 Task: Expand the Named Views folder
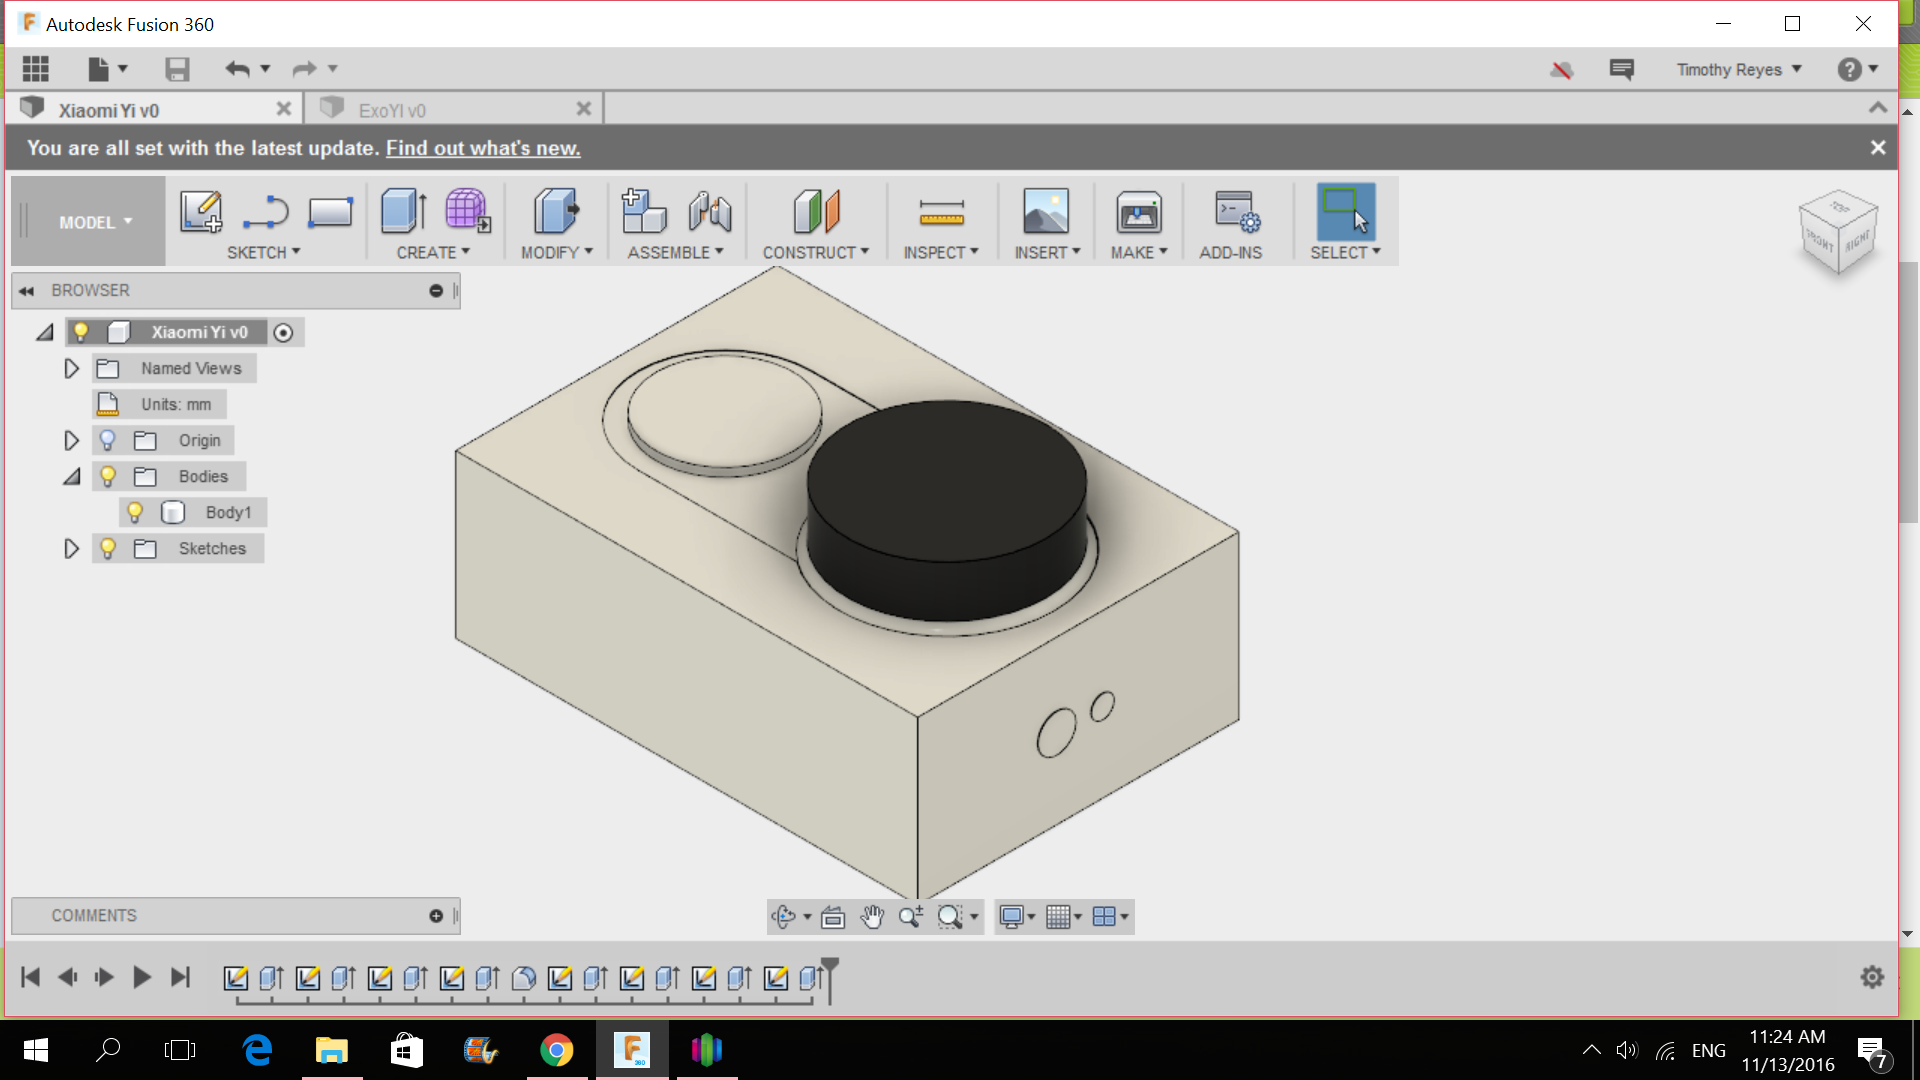tap(70, 368)
